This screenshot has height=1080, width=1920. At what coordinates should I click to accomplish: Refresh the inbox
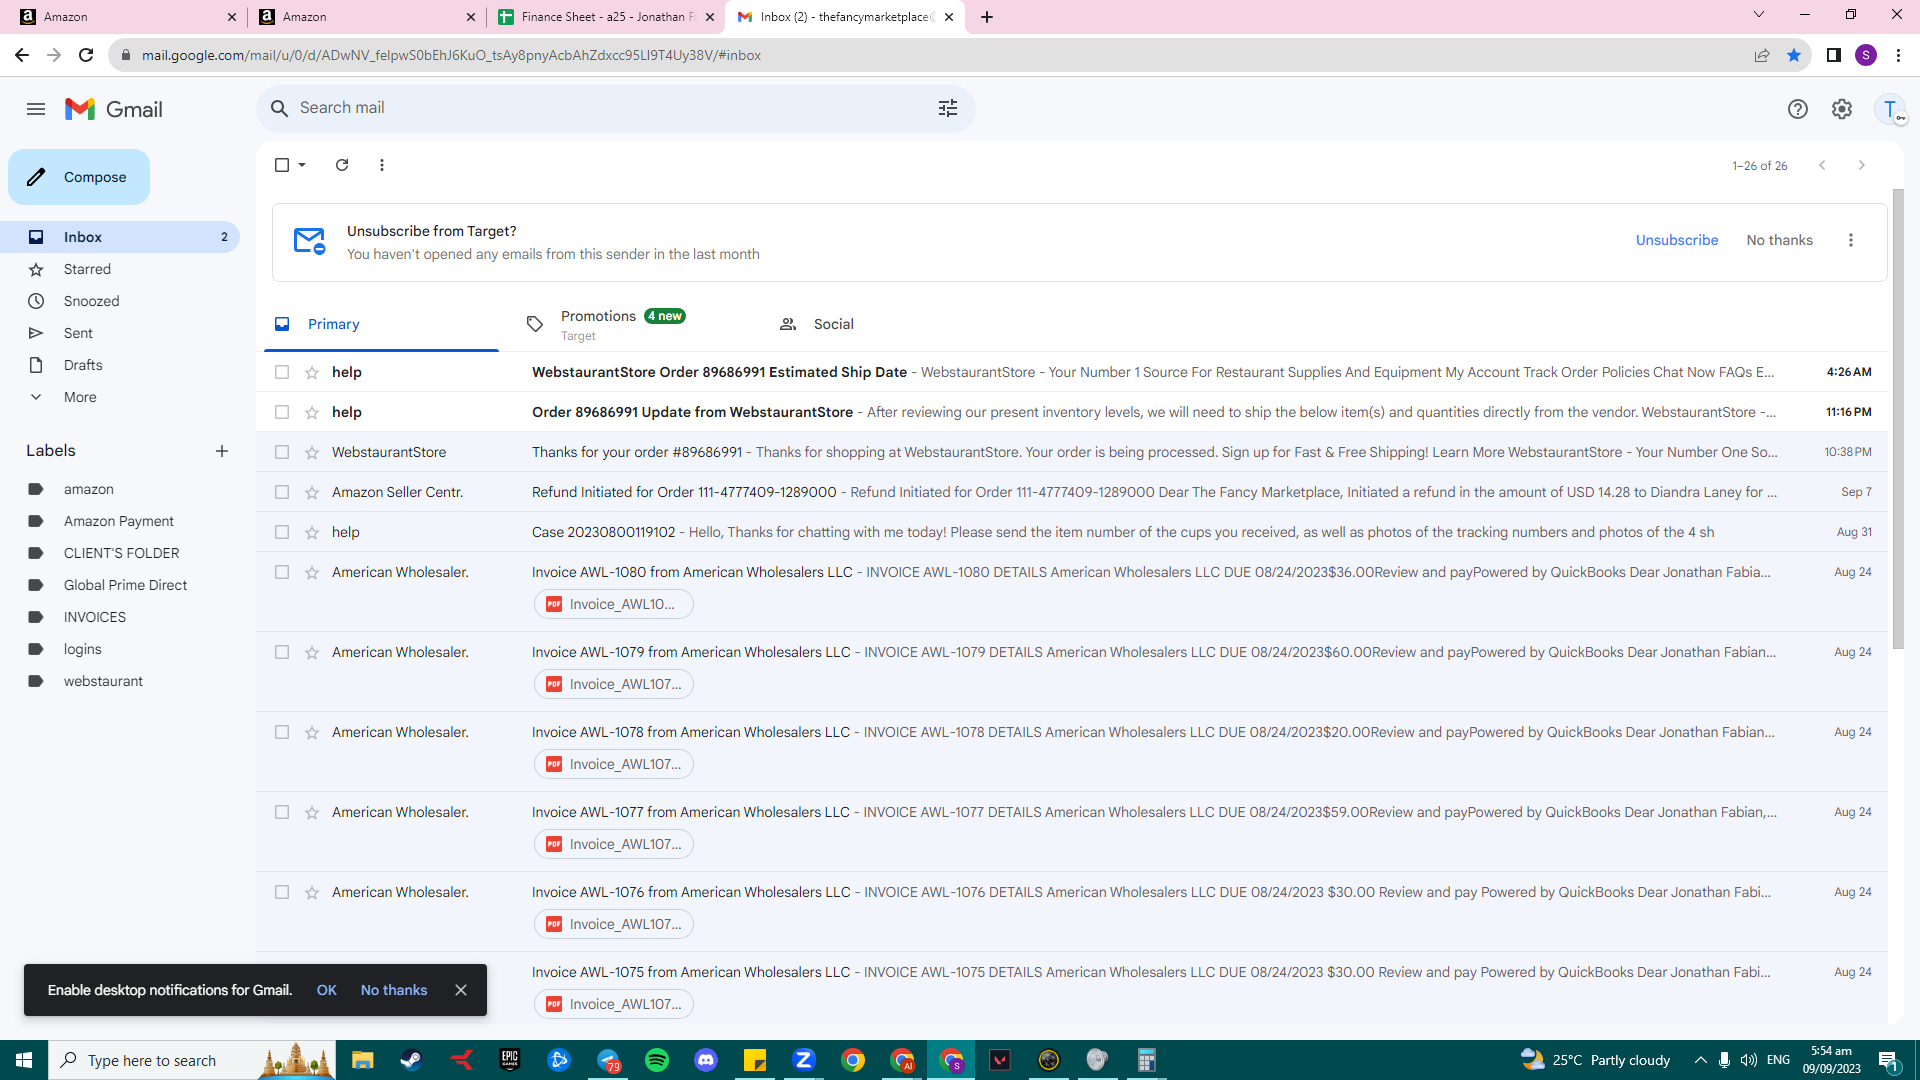pos(342,165)
